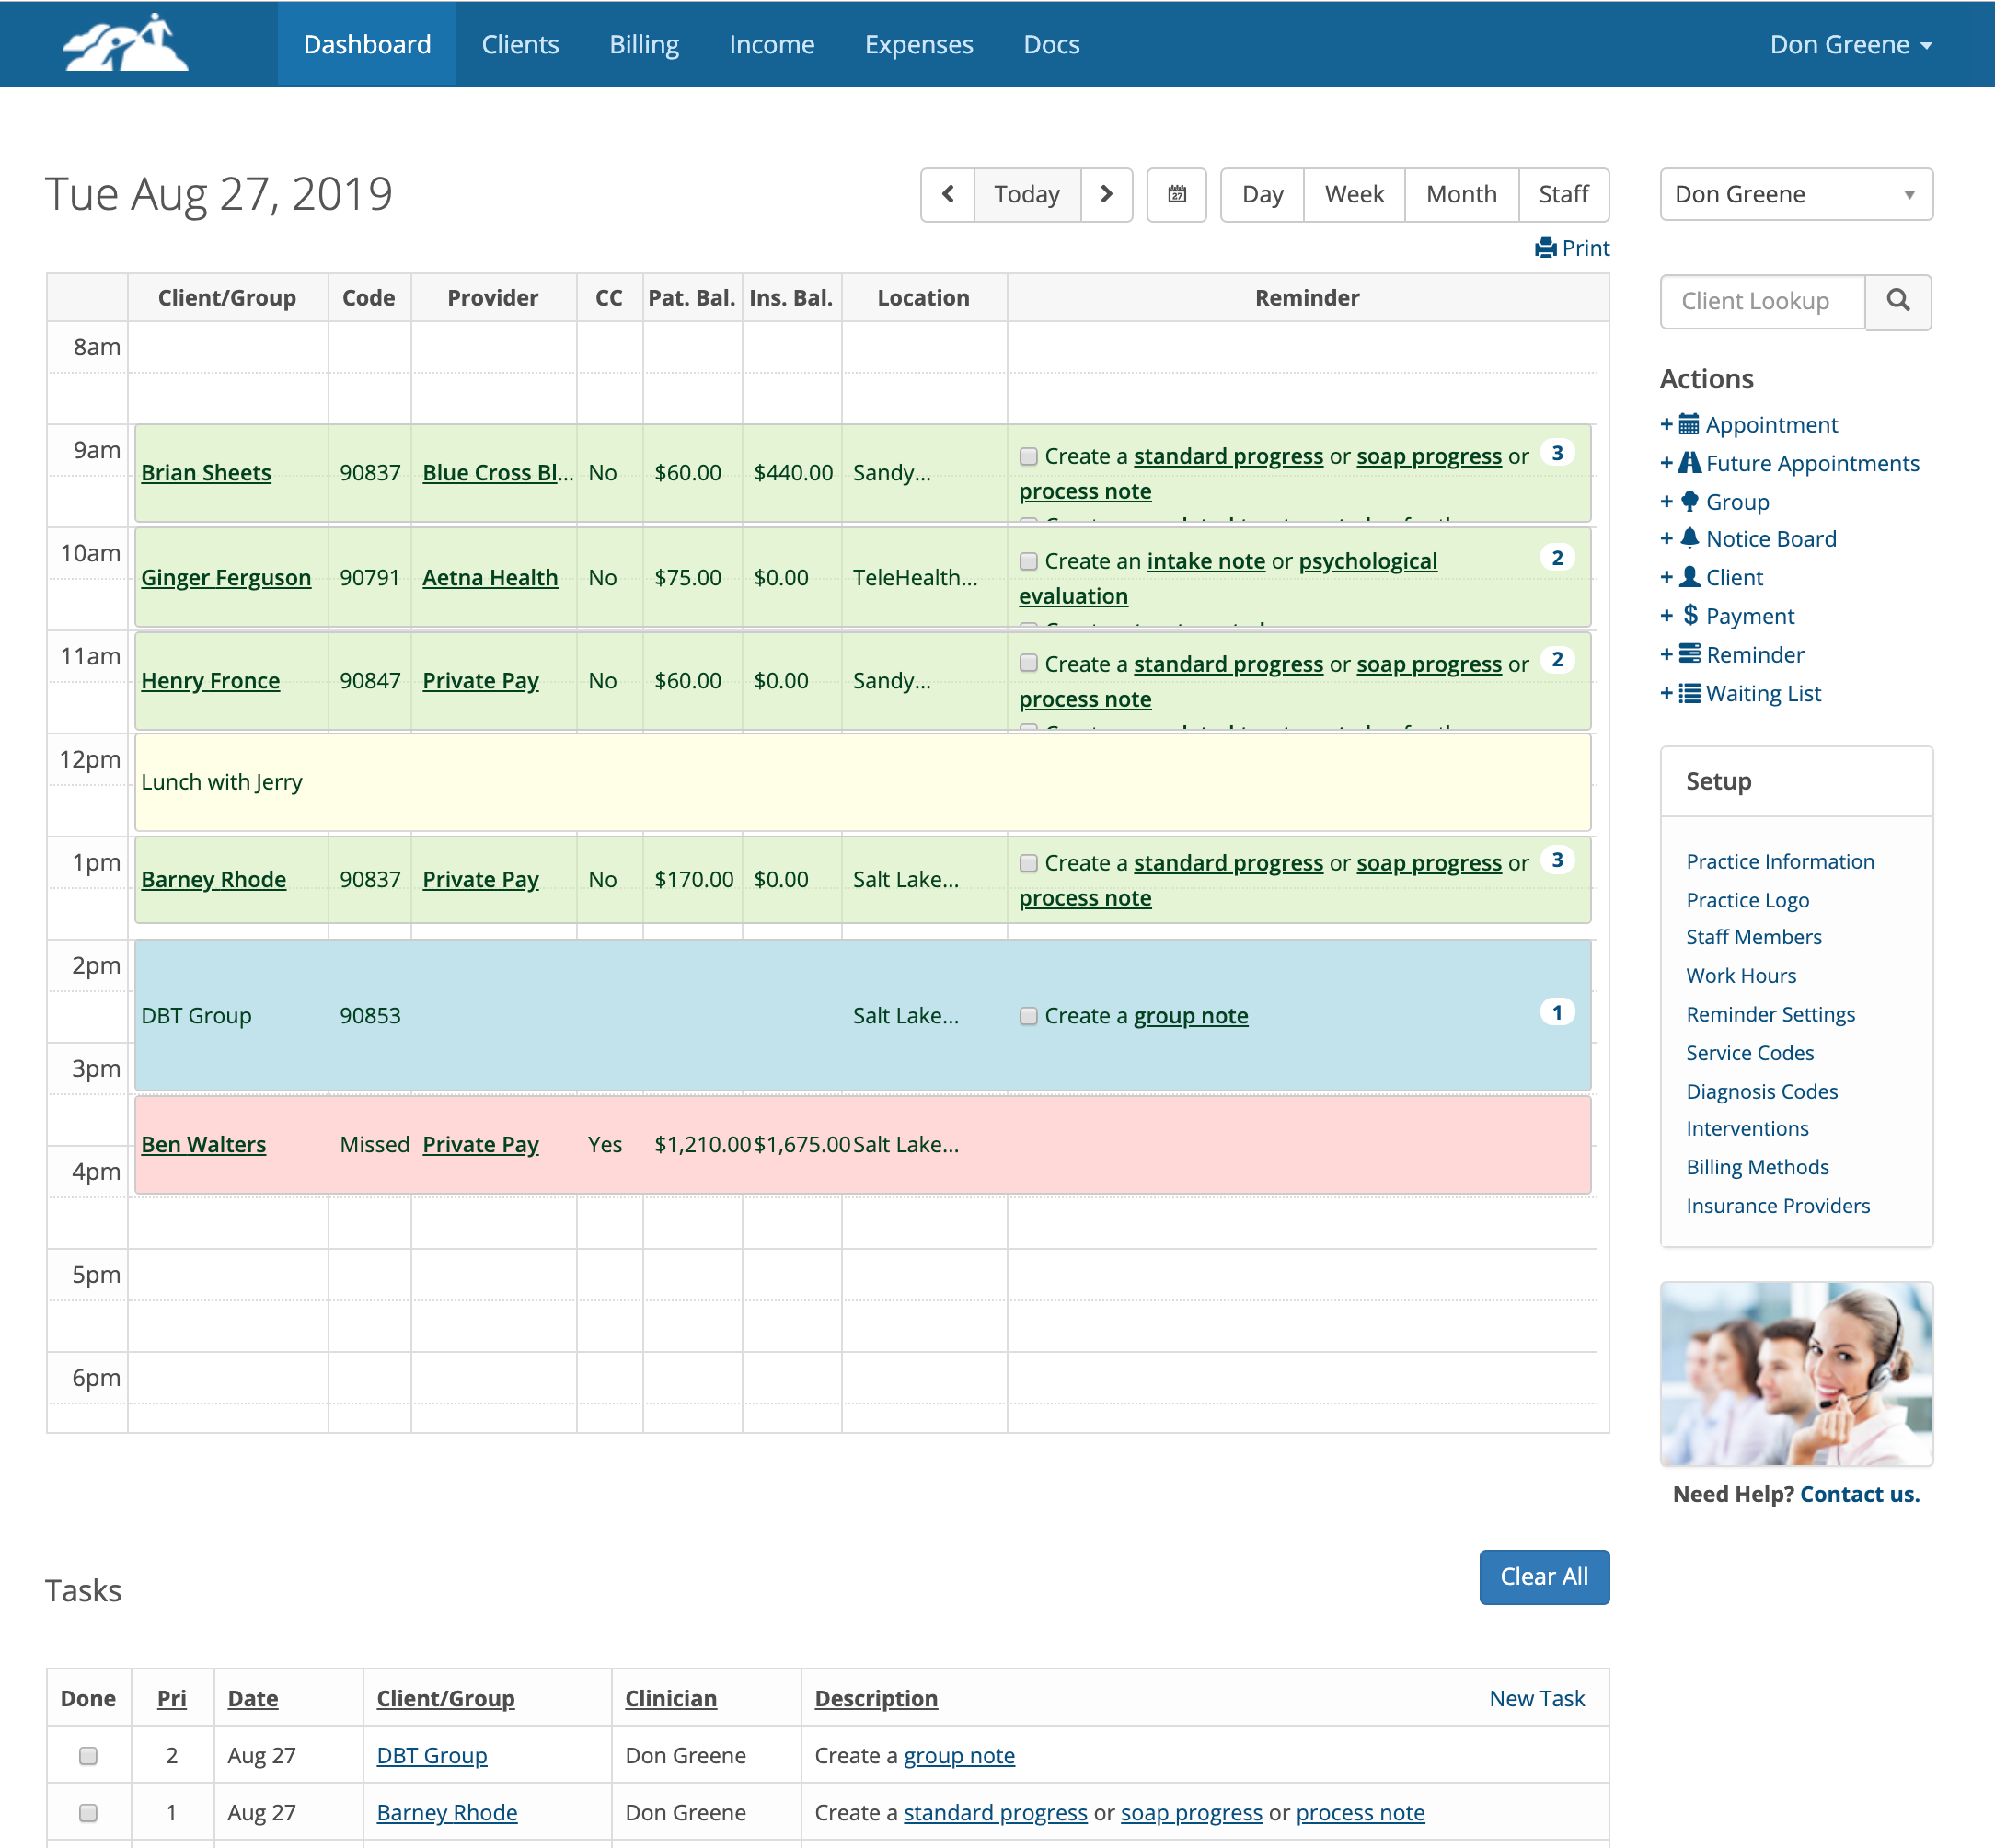The height and width of the screenshot is (1848, 1995).
Task: Click the Notice Board bell icon
Action: tap(1690, 538)
